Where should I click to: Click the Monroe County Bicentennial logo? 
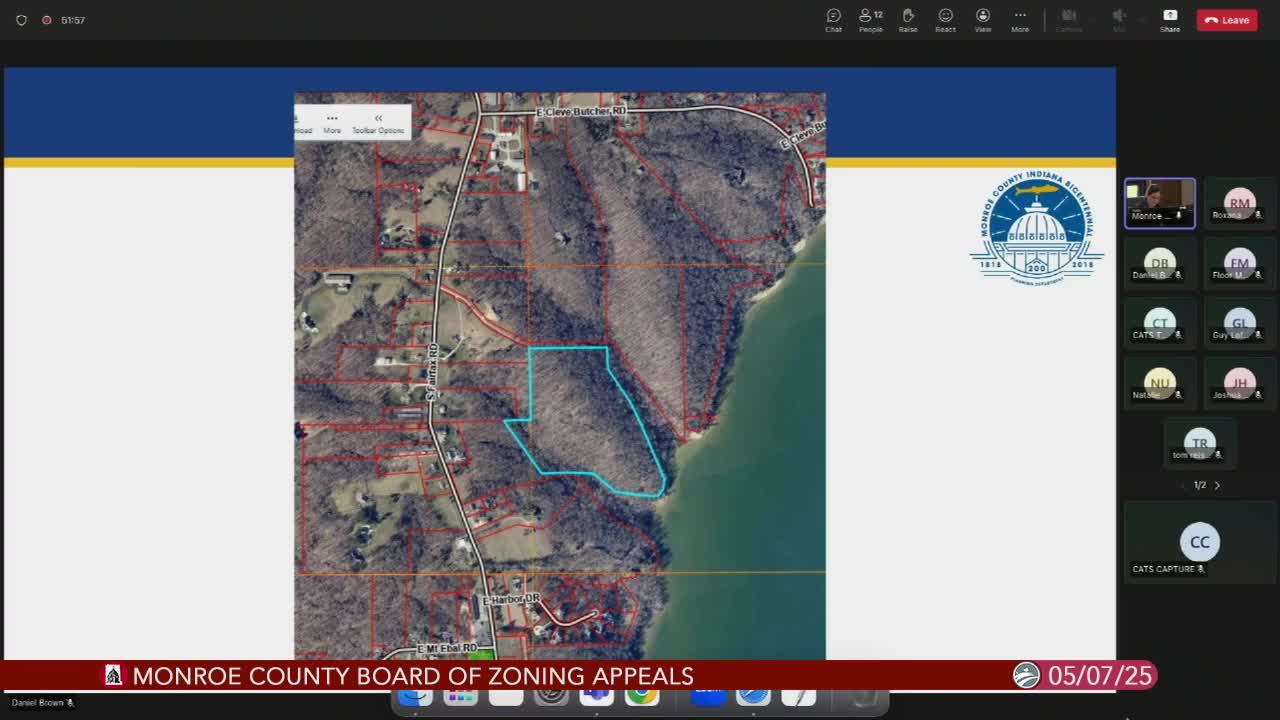[1037, 227]
